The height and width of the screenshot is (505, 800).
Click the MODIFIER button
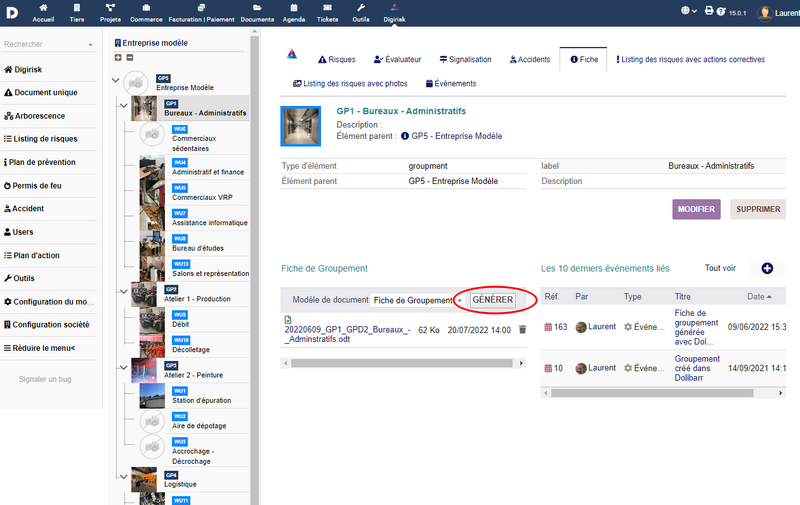pyautogui.click(x=696, y=209)
